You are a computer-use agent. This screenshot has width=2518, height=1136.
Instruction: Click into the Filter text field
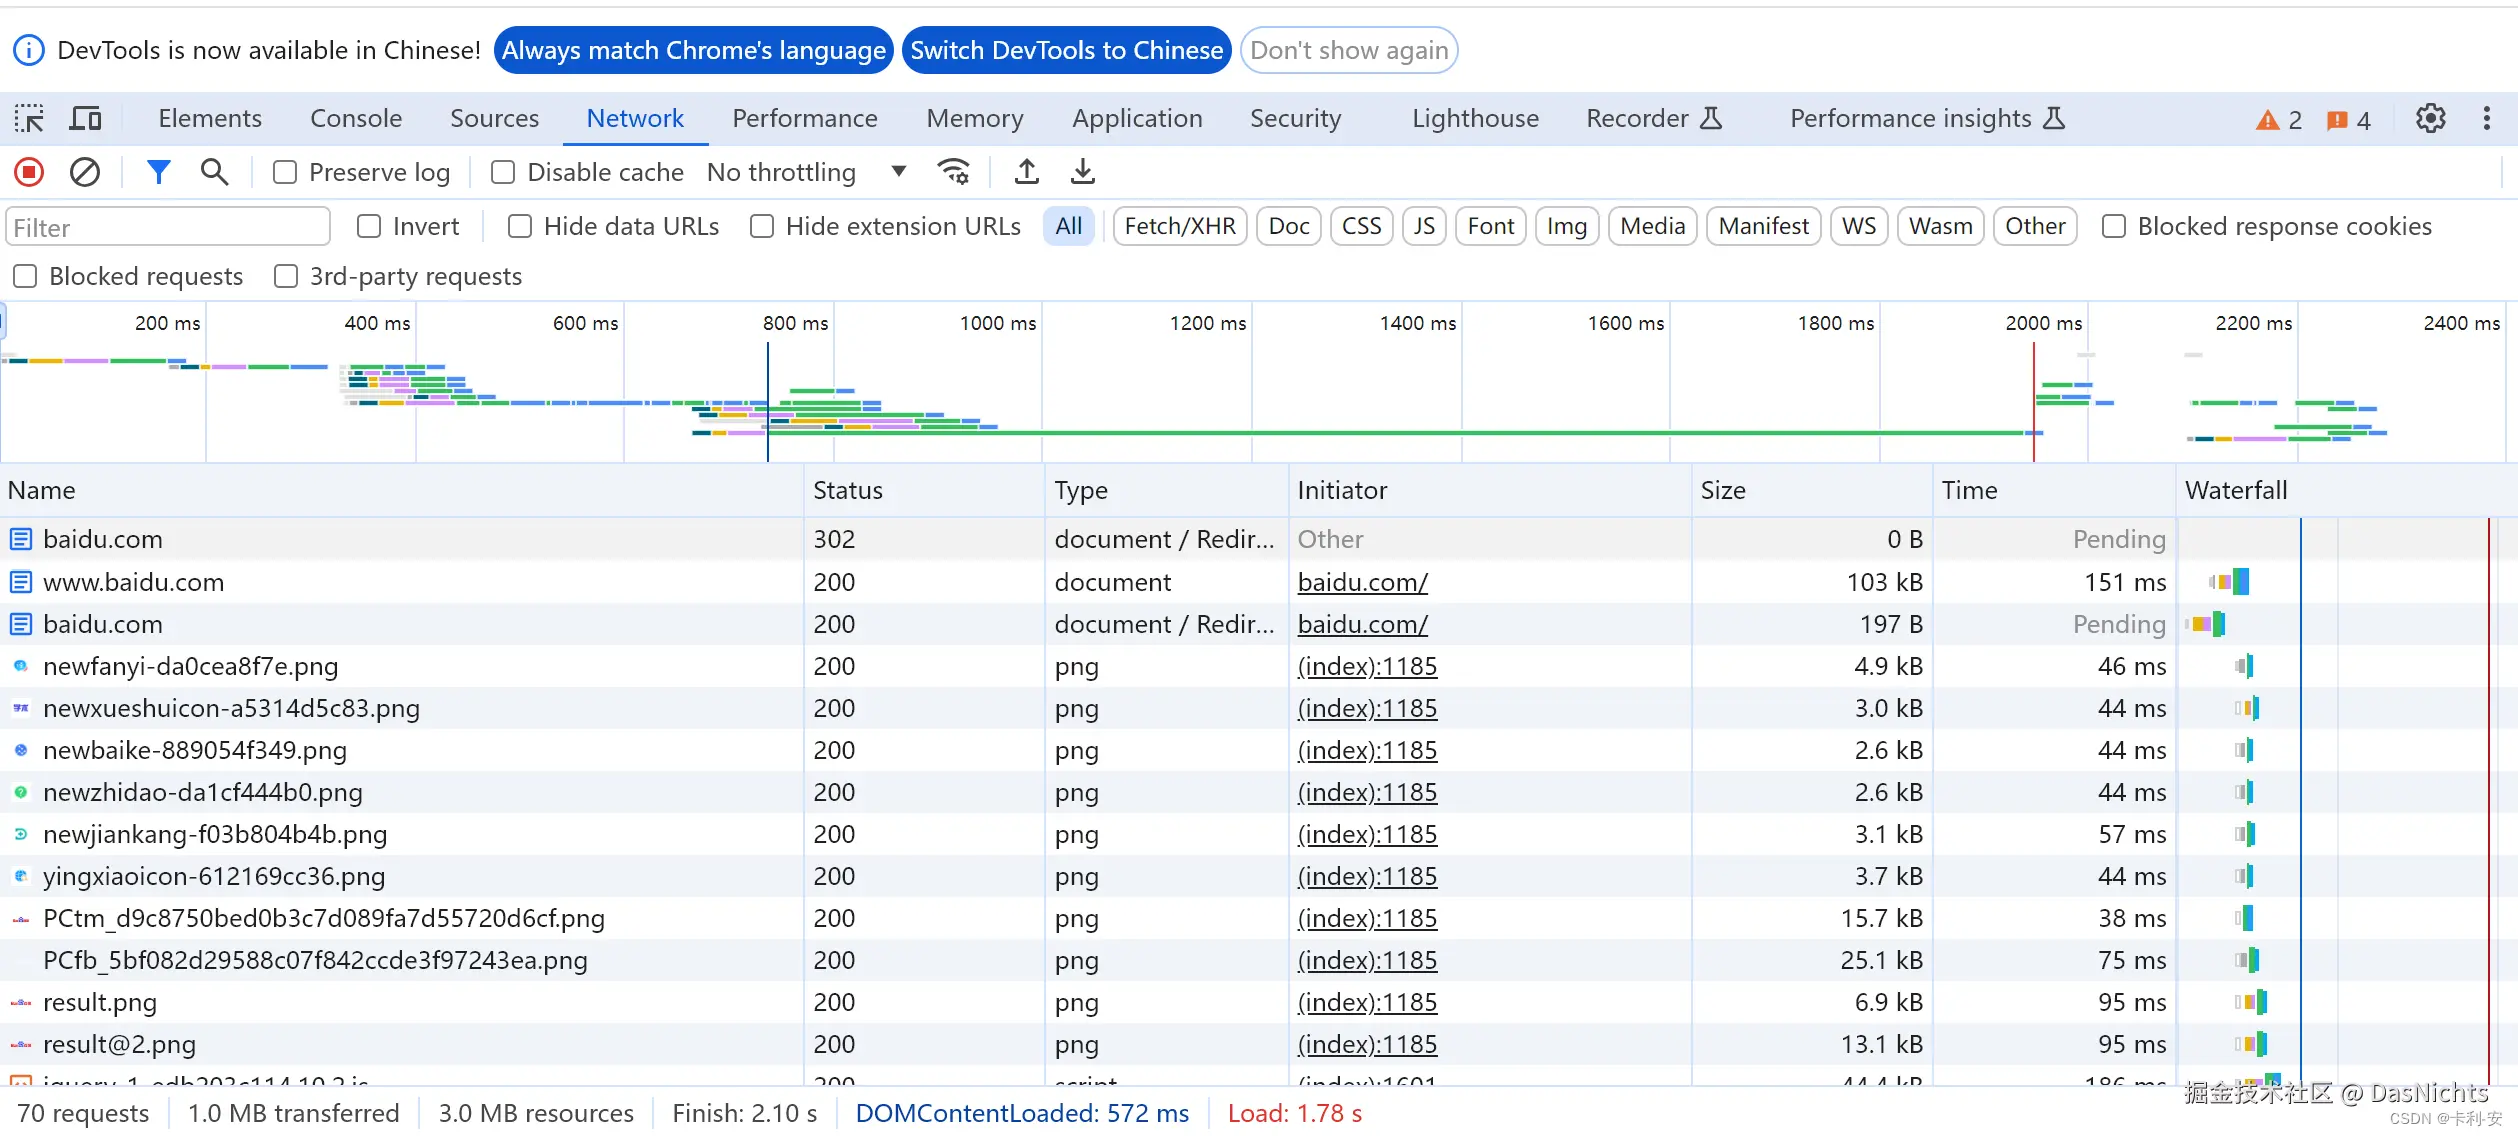coord(168,227)
